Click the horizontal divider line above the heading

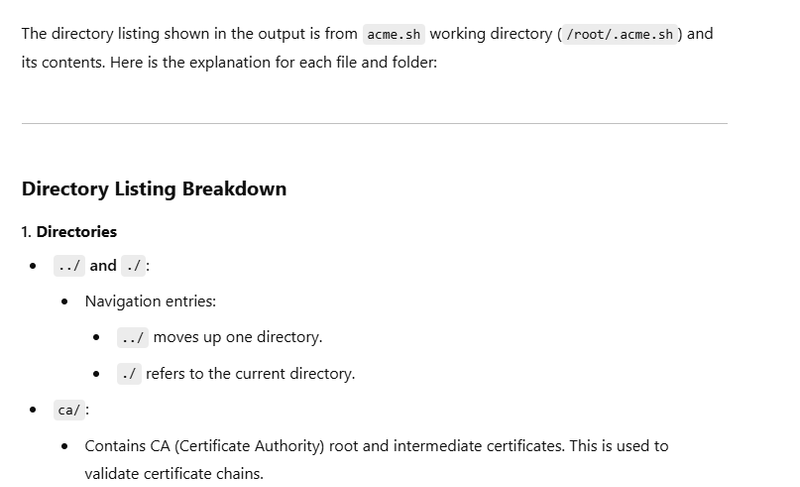tap(374, 124)
